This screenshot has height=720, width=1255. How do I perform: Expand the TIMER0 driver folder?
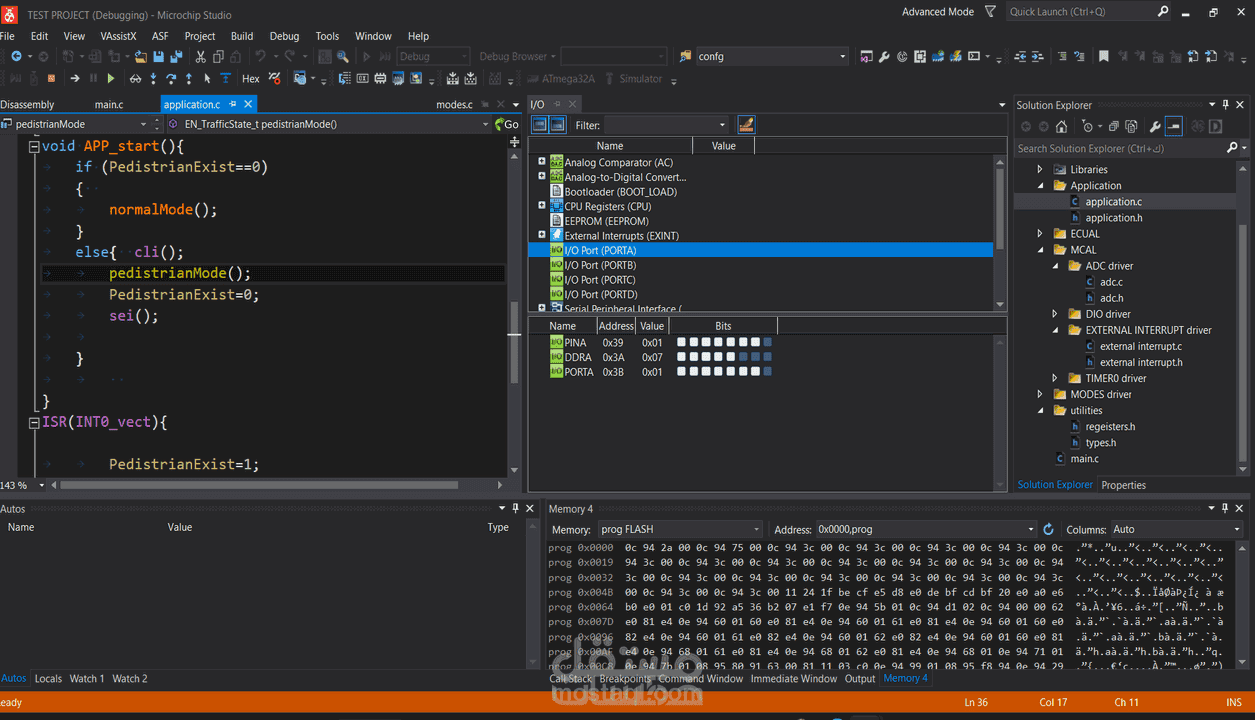click(x=1055, y=378)
